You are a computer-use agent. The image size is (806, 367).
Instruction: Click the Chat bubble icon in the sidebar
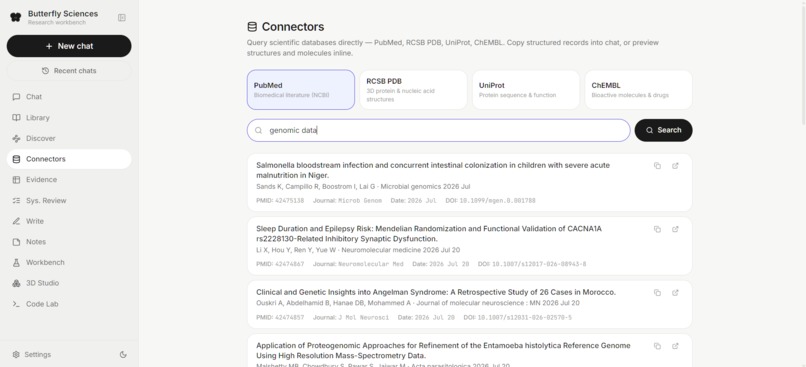(16, 97)
